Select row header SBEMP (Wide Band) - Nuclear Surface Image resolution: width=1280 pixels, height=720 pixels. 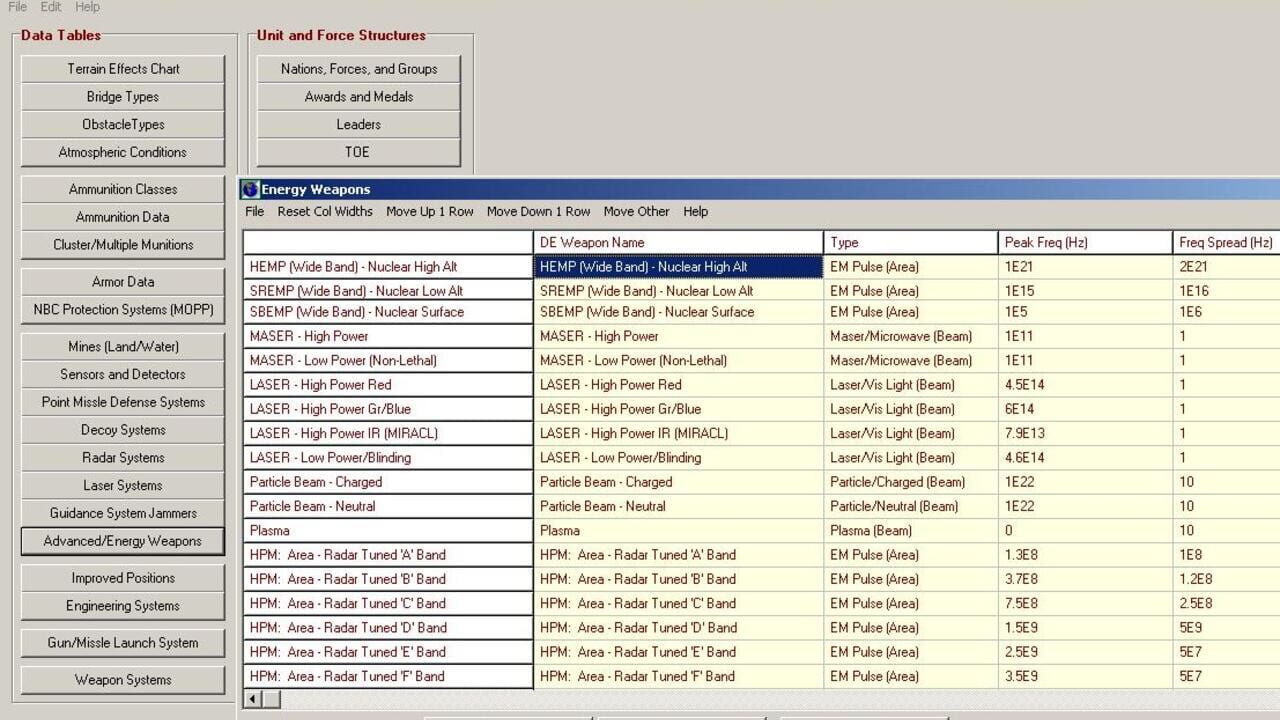point(388,312)
